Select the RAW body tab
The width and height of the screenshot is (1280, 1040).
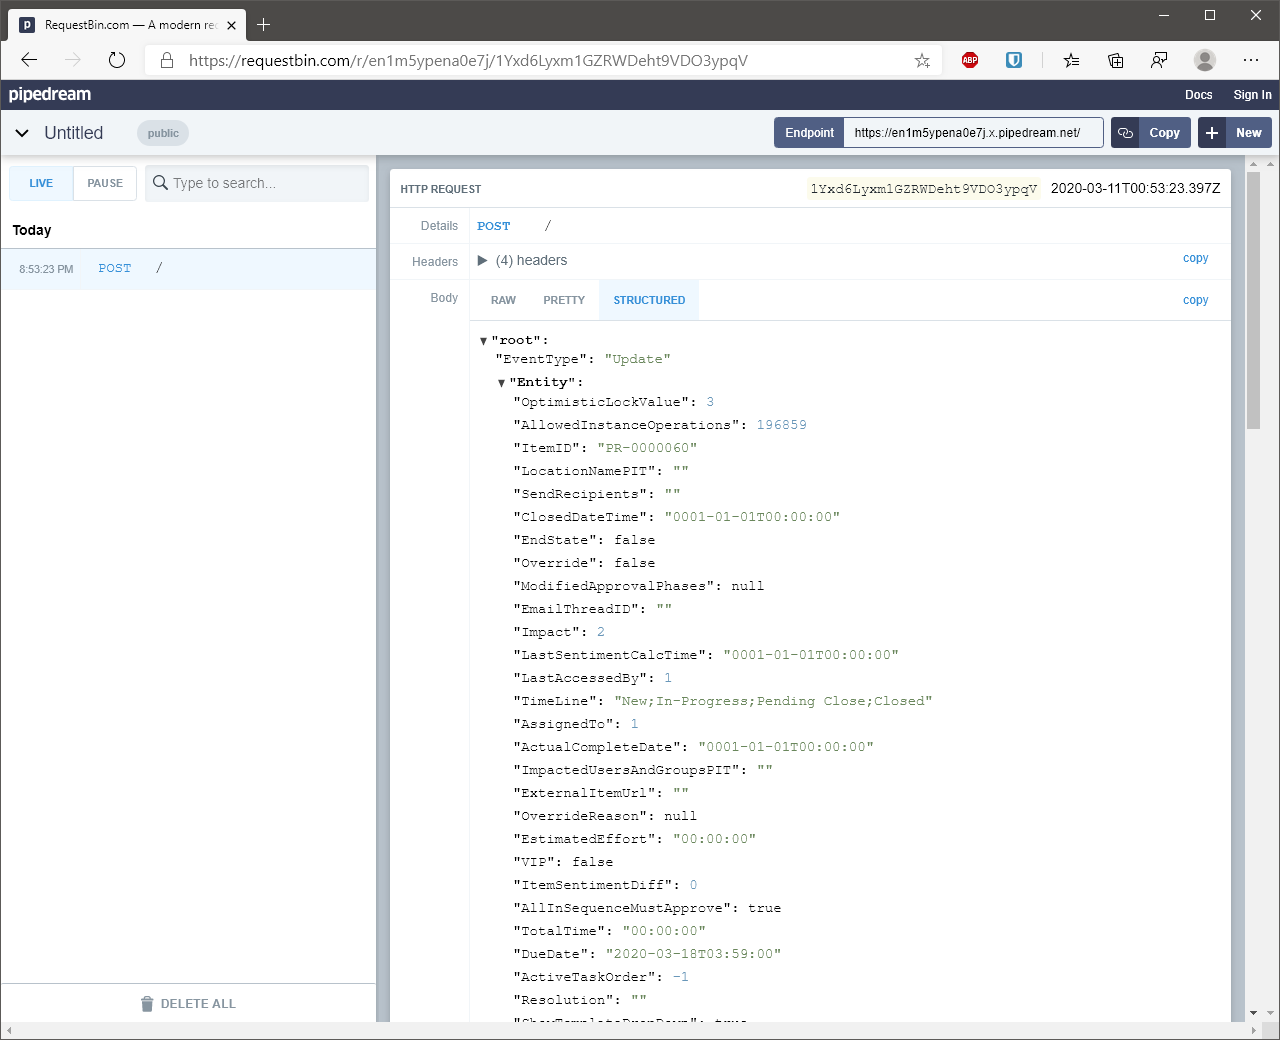503,300
